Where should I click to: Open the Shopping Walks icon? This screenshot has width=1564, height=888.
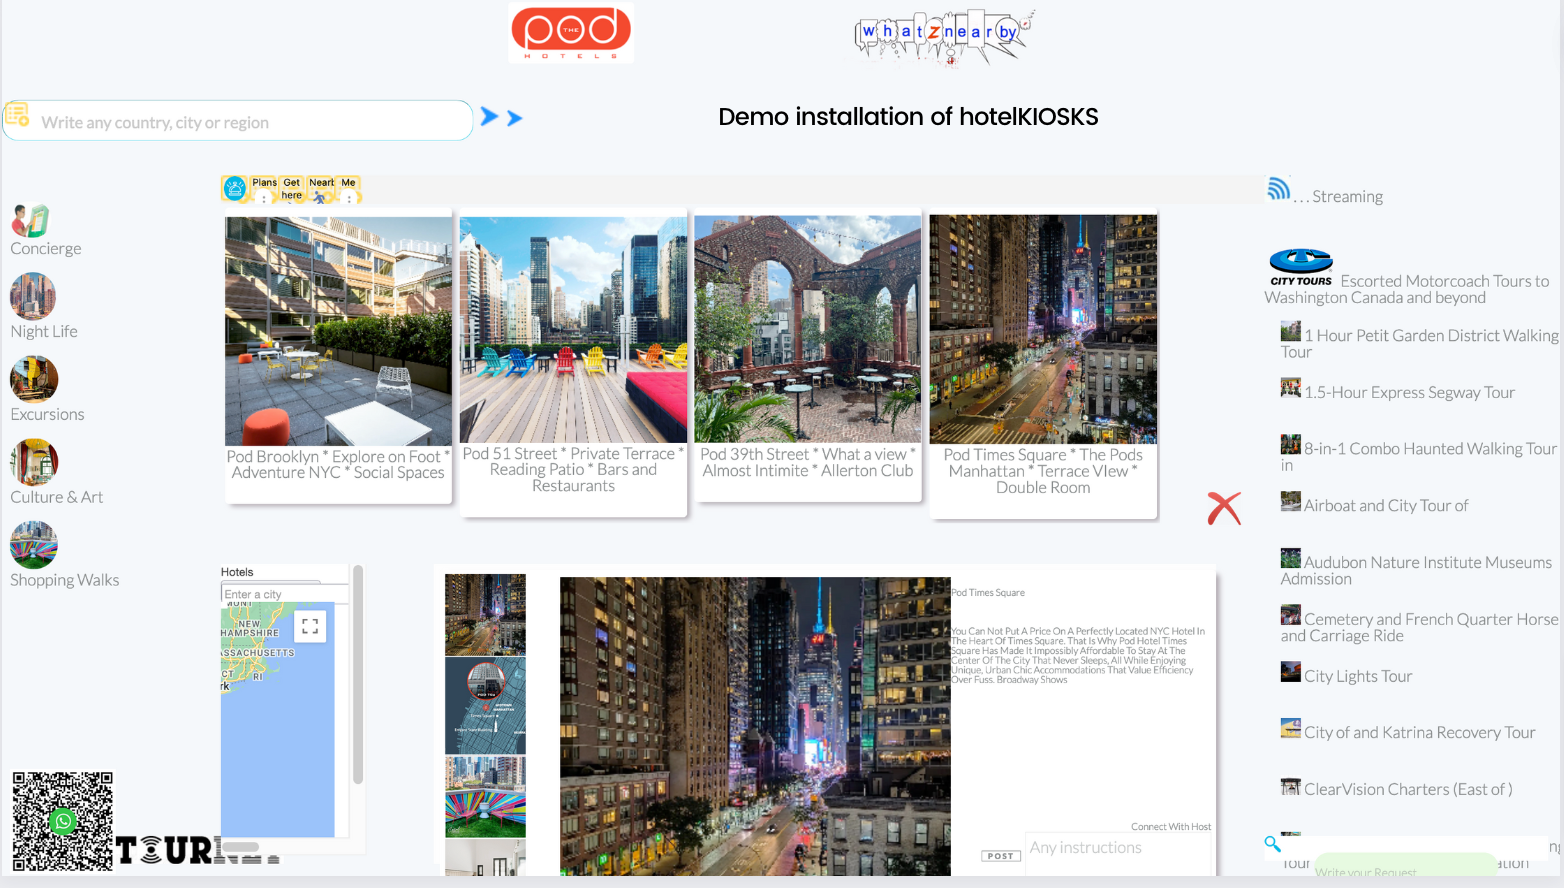[x=33, y=545]
